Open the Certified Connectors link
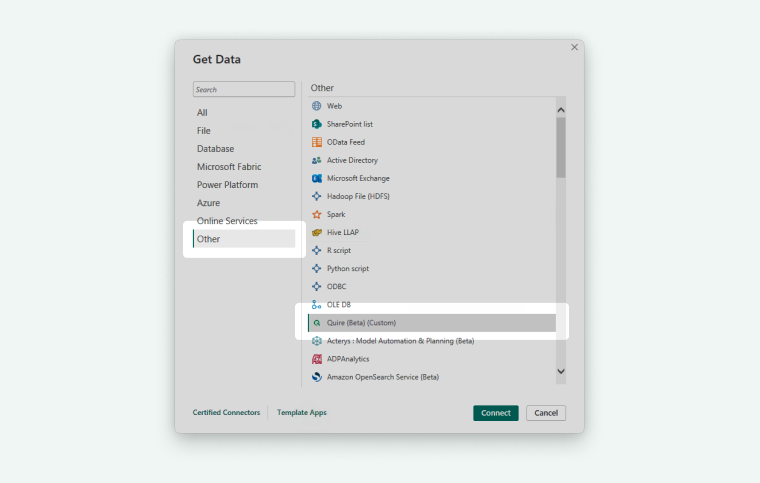 pos(226,412)
